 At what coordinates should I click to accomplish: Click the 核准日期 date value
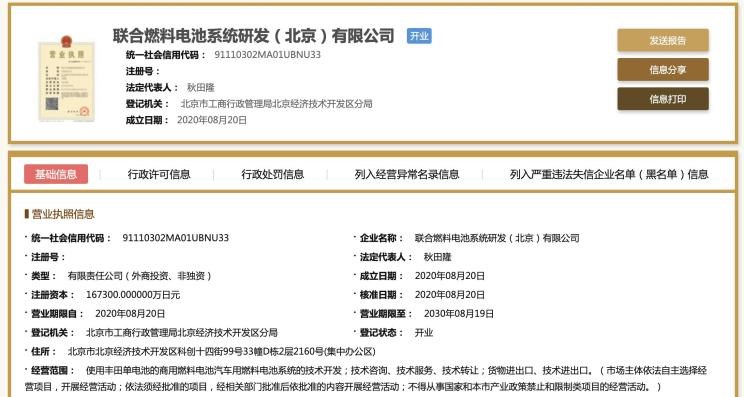[450, 295]
